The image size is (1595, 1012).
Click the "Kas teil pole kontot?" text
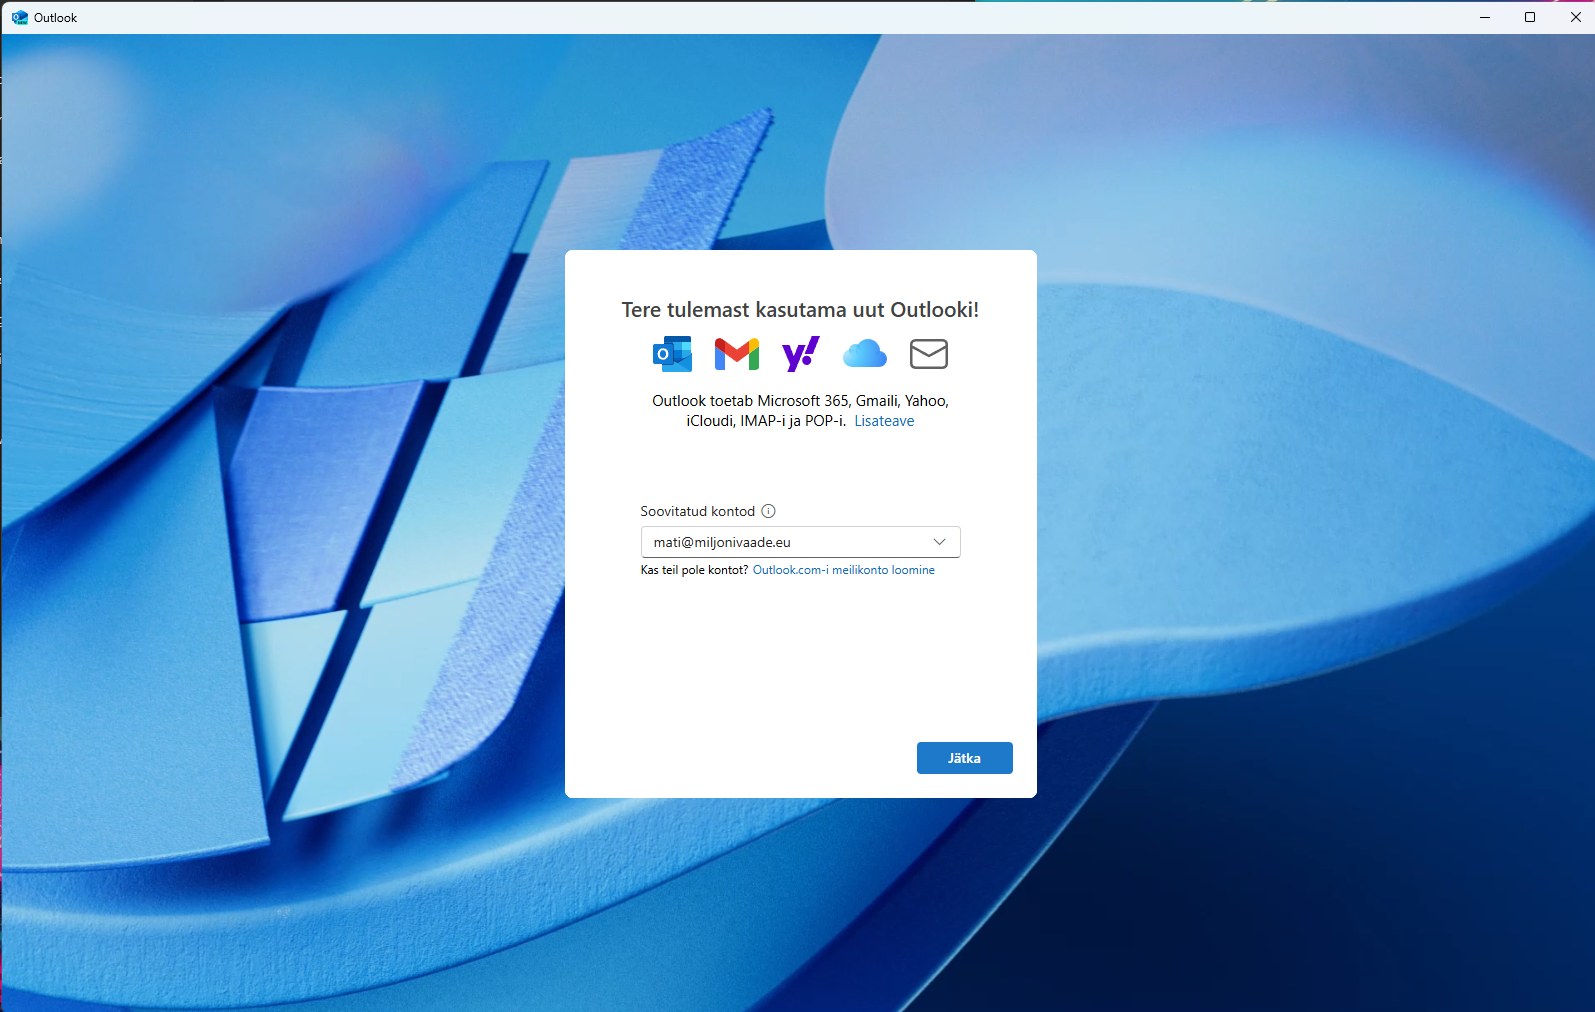point(694,570)
